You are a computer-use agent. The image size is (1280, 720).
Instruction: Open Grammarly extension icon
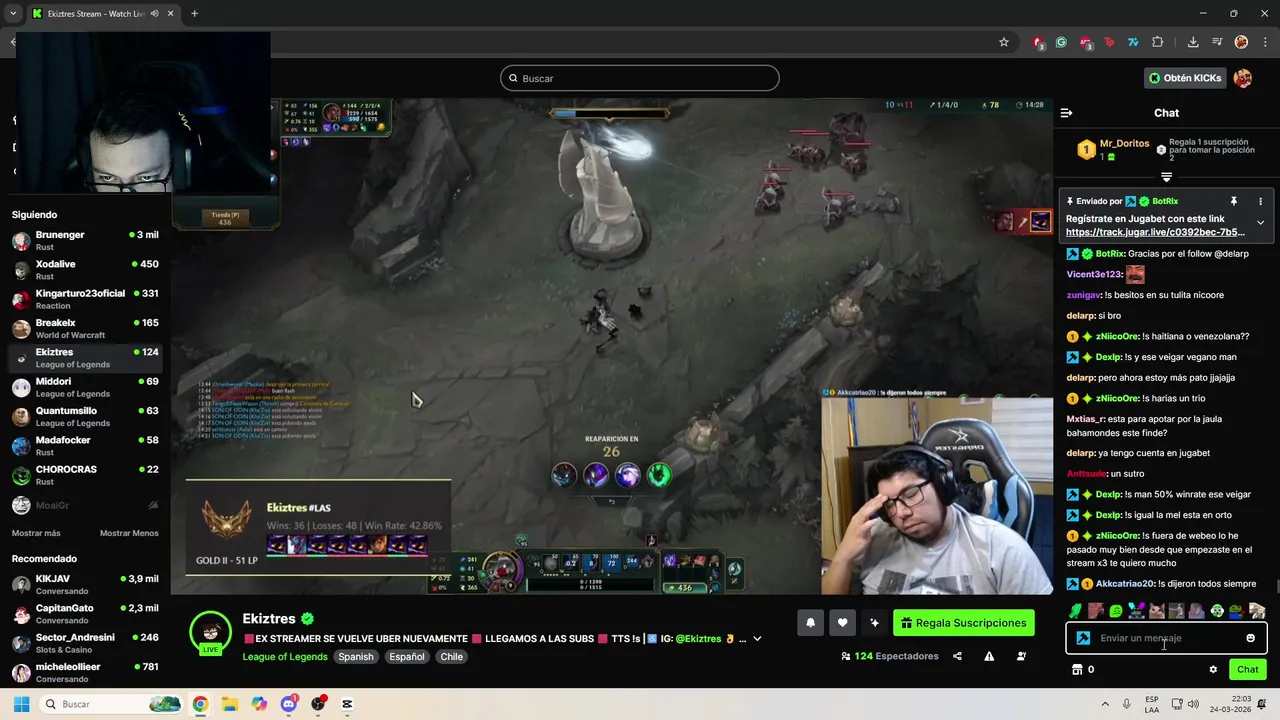coord(1061,42)
